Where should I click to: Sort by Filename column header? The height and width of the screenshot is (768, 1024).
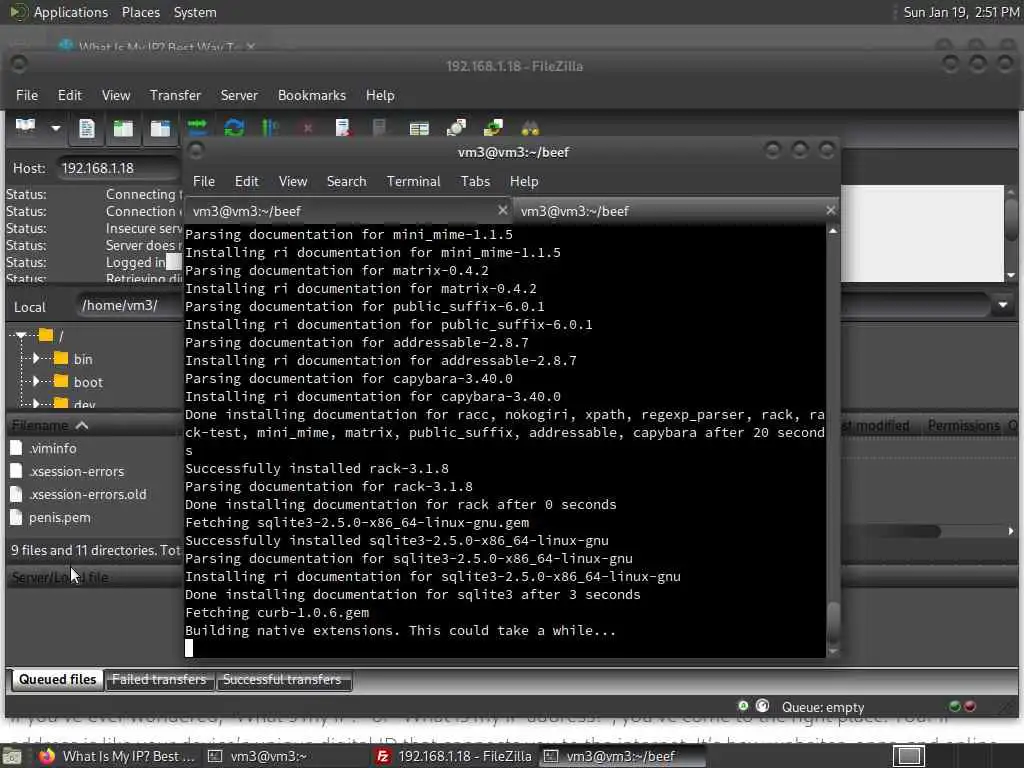click(95, 426)
